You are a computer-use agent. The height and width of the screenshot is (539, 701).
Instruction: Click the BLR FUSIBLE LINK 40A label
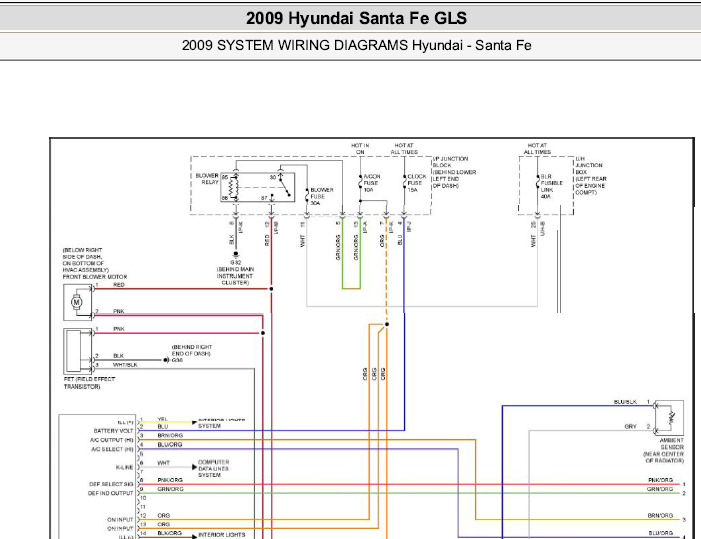(551, 186)
